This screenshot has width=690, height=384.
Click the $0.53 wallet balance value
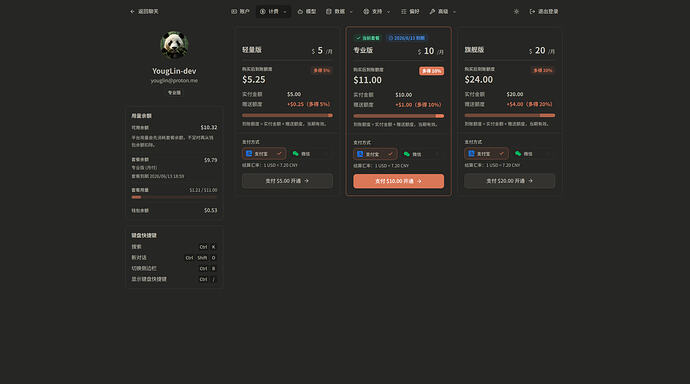pos(210,210)
